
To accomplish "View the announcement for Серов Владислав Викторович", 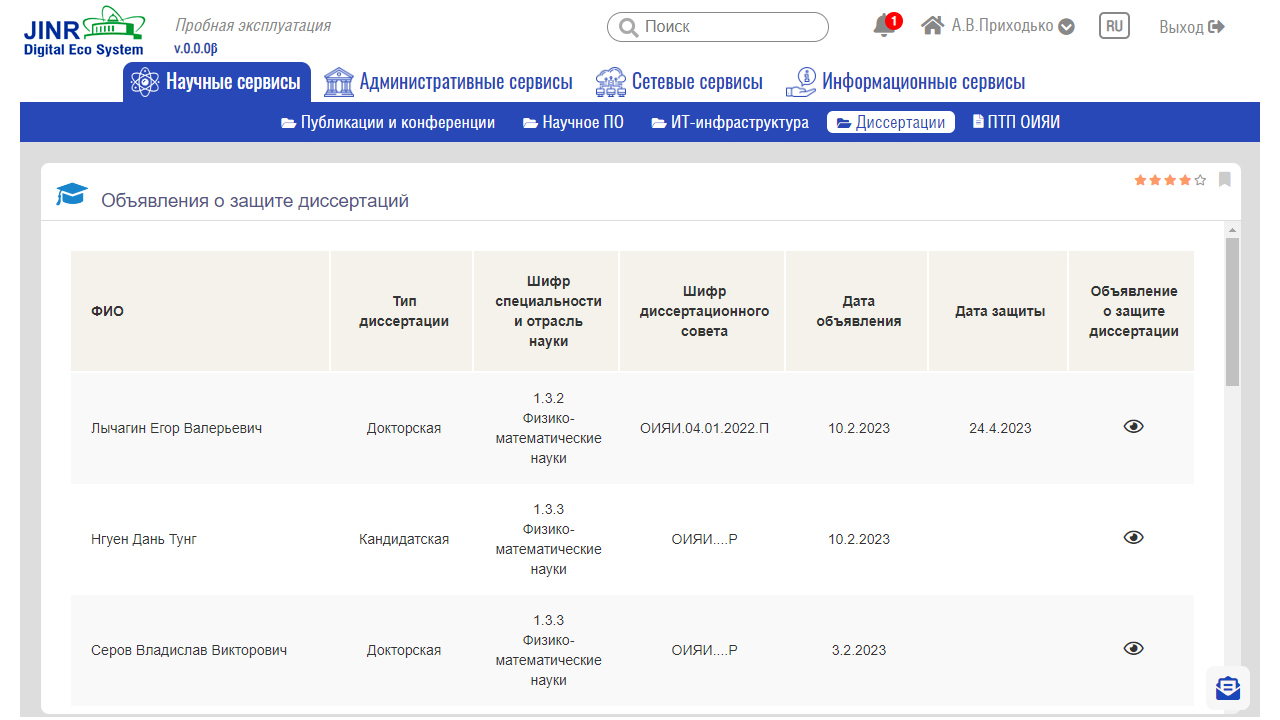I will [1132, 649].
